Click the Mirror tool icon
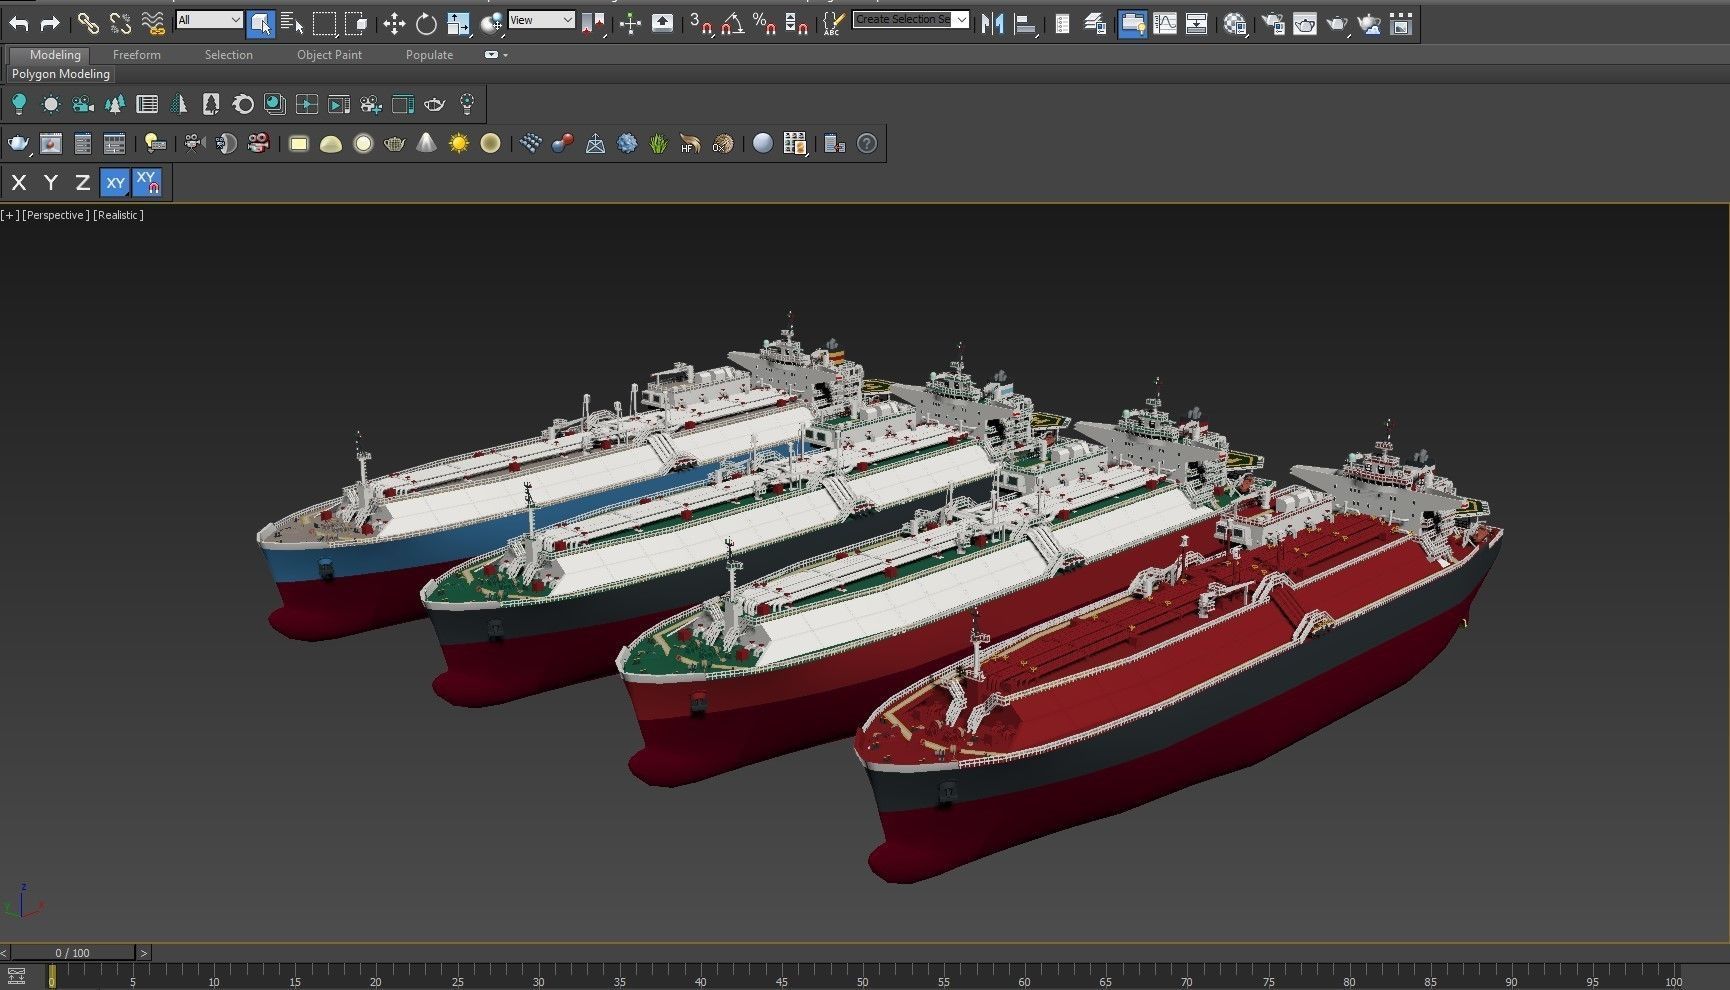 [992, 24]
